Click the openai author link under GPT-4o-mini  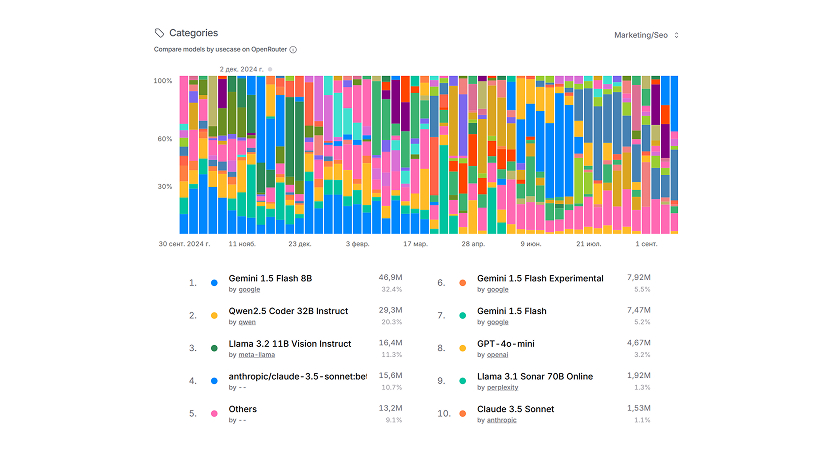point(498,356)
